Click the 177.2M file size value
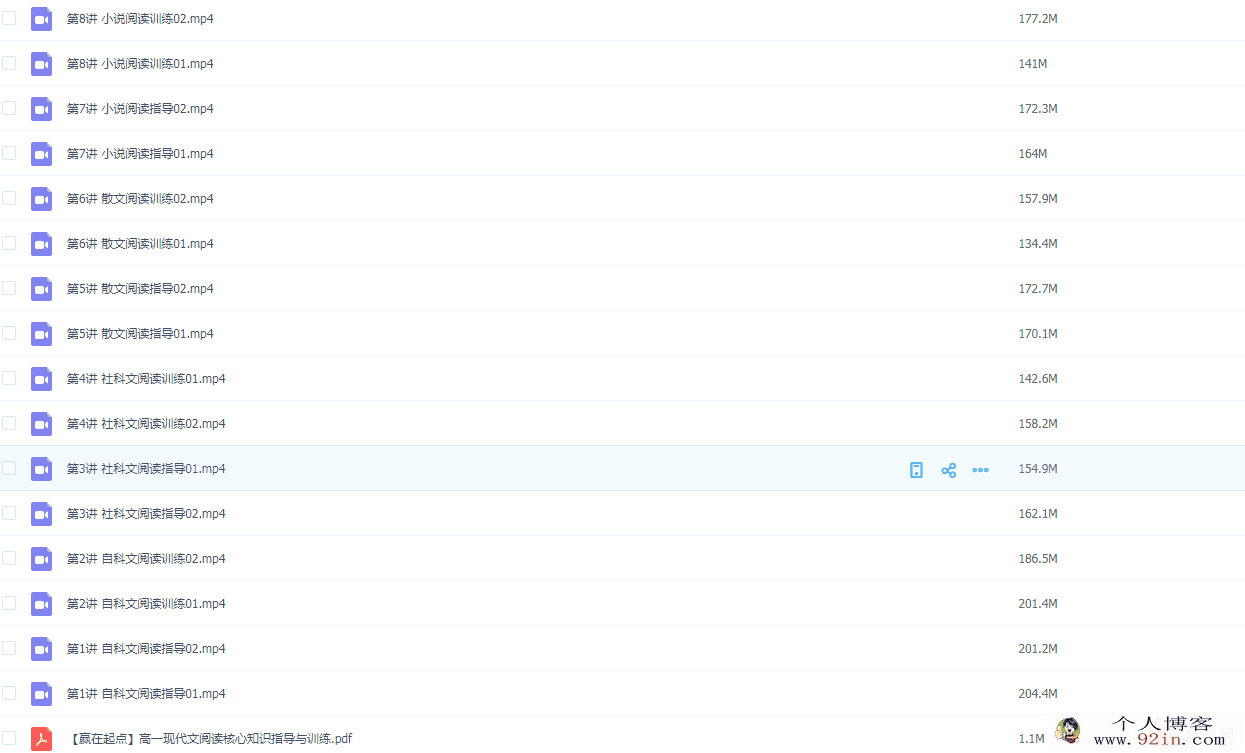Viewport: 1245px width, 753px height. tap(1038, 19)
